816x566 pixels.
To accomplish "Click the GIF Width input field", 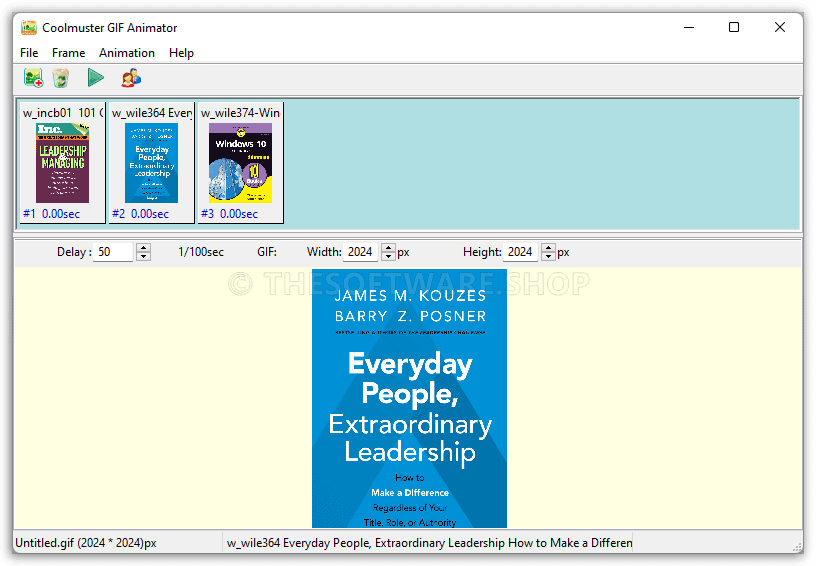I will [x=361, y=252].
